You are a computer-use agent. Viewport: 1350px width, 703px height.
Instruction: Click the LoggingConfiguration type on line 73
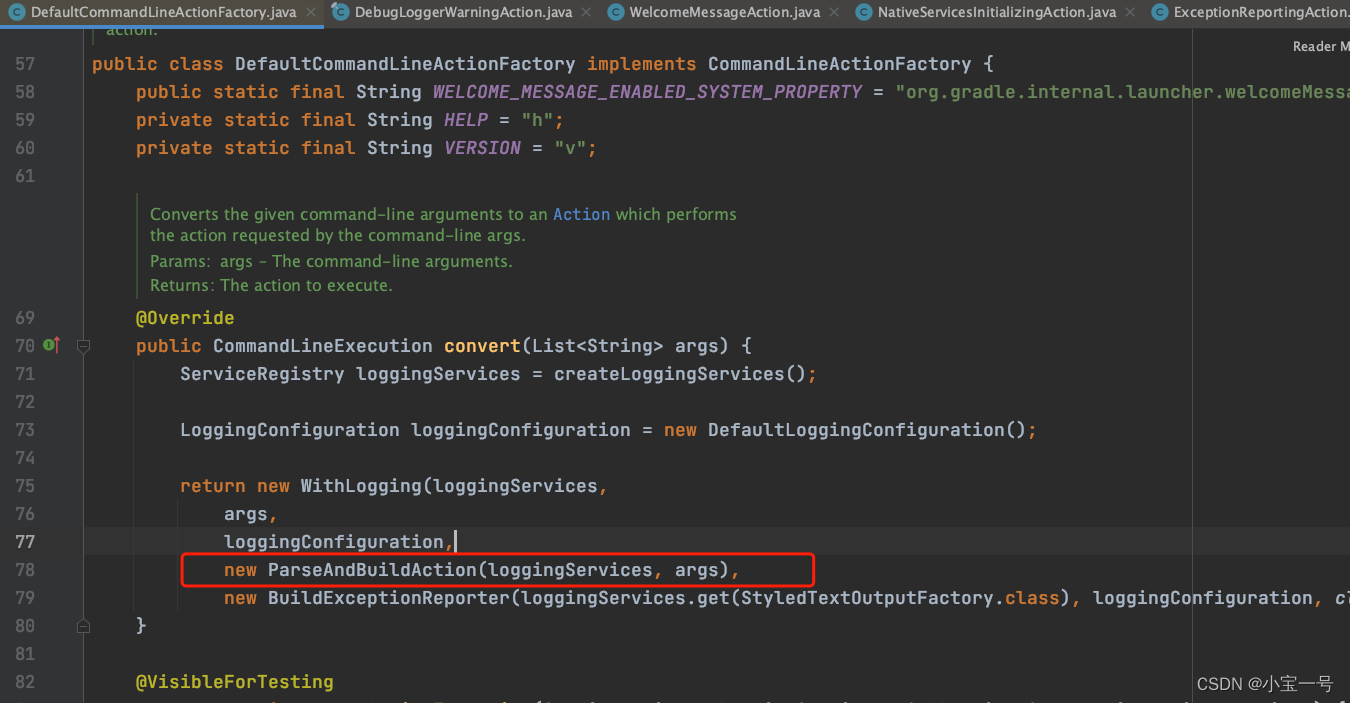(x=290, y=430)
